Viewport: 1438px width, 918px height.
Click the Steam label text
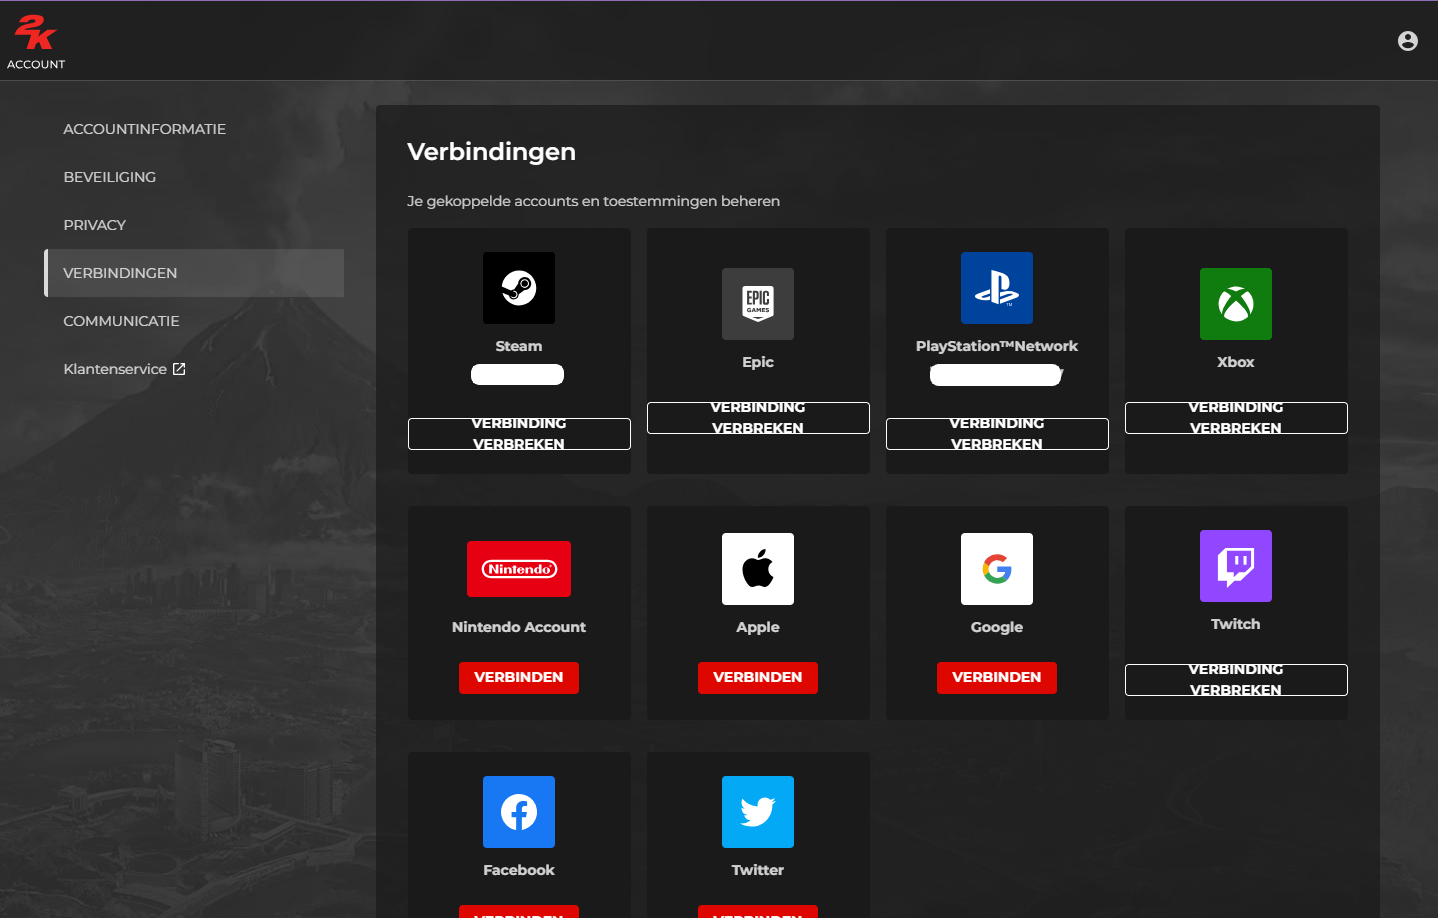click(x=519, y=346)
